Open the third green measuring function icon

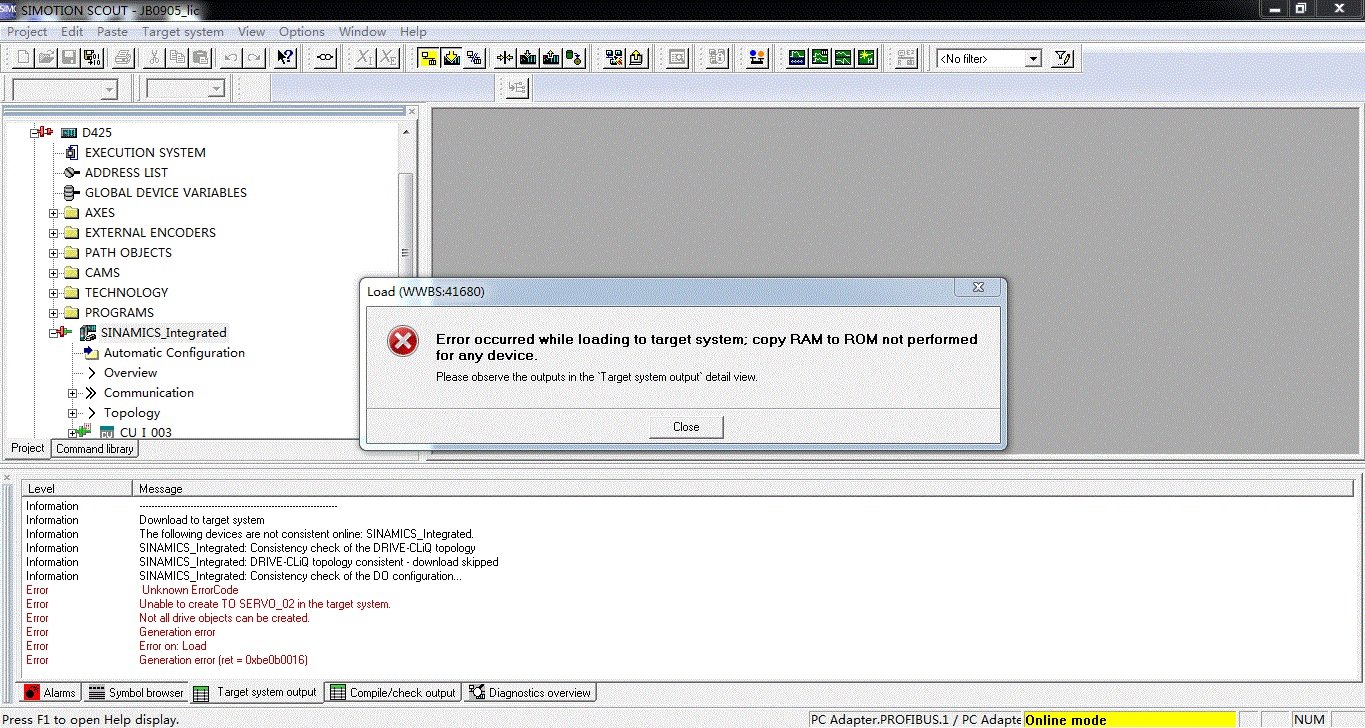click(x=843, y=58)
